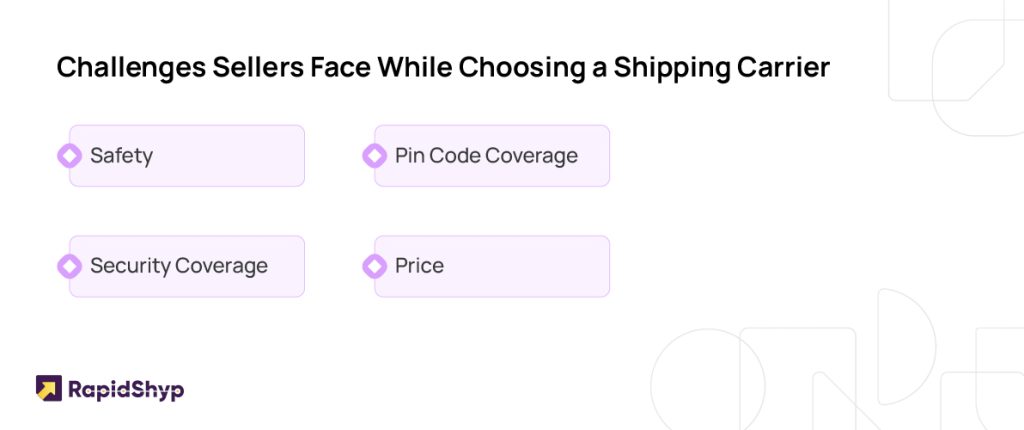
Task: Click the word Choosing in the heading
Action: [522, 69]
